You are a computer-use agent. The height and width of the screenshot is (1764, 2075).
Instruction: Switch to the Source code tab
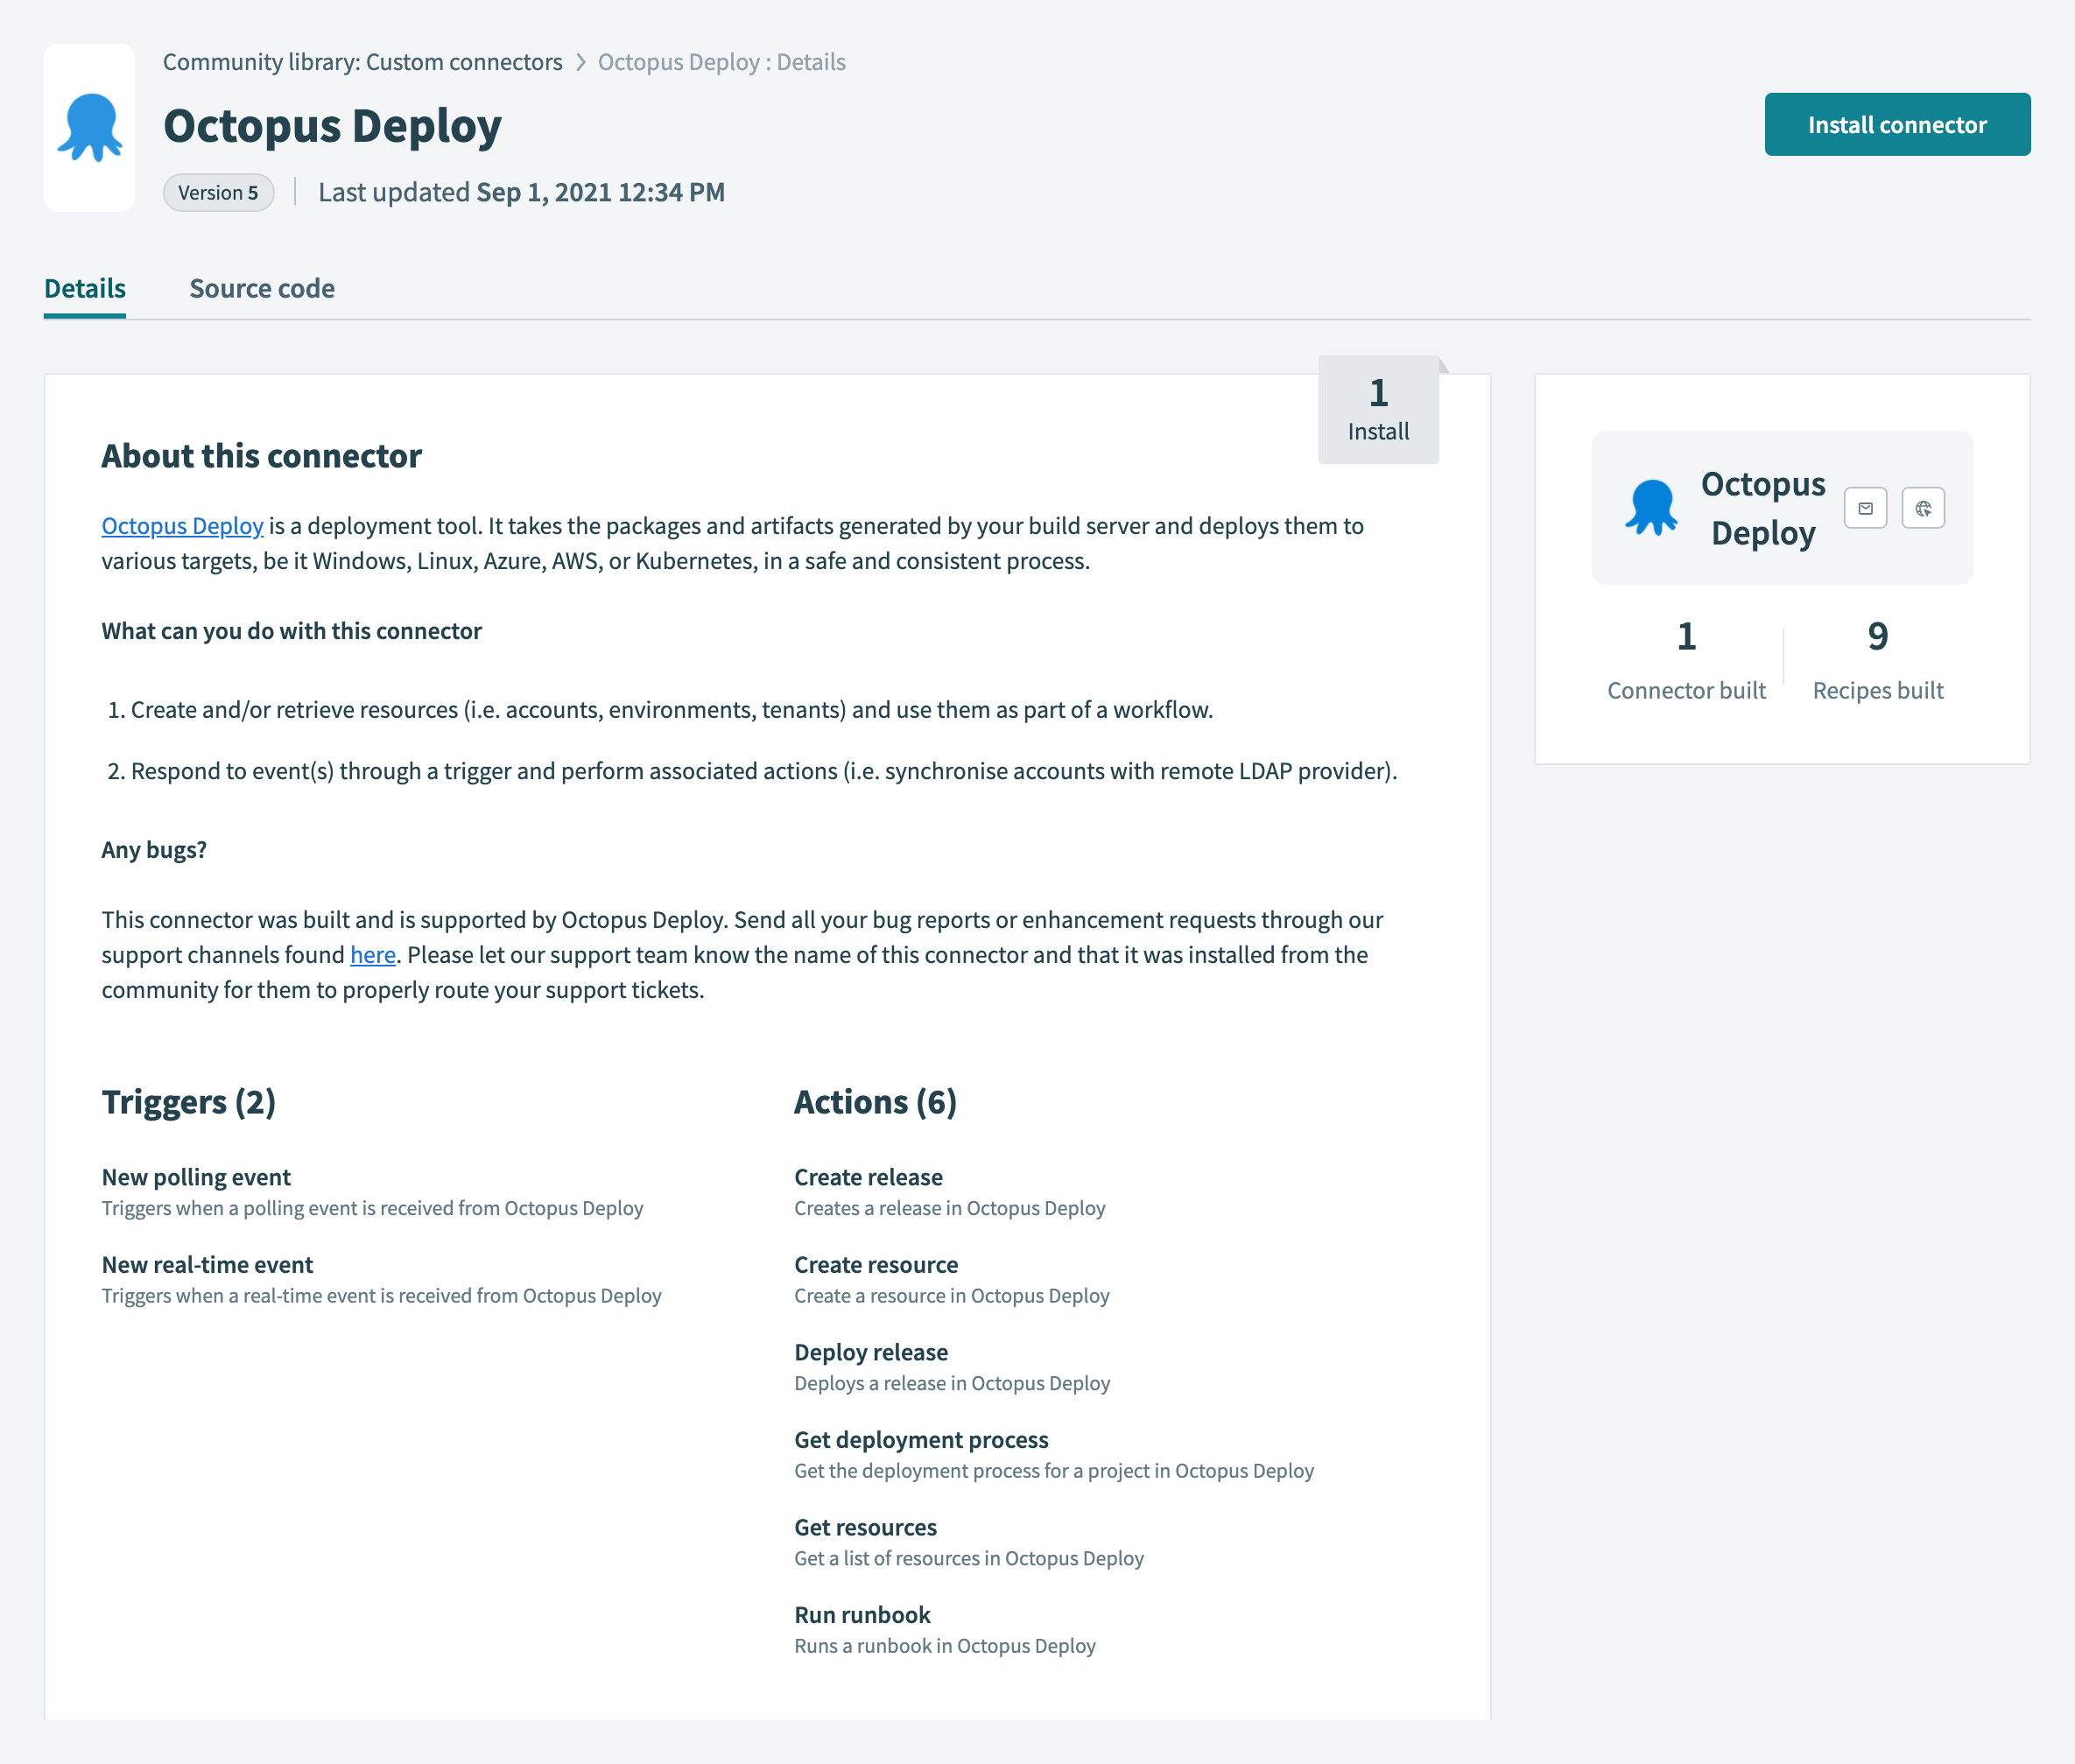coord(262,288)
